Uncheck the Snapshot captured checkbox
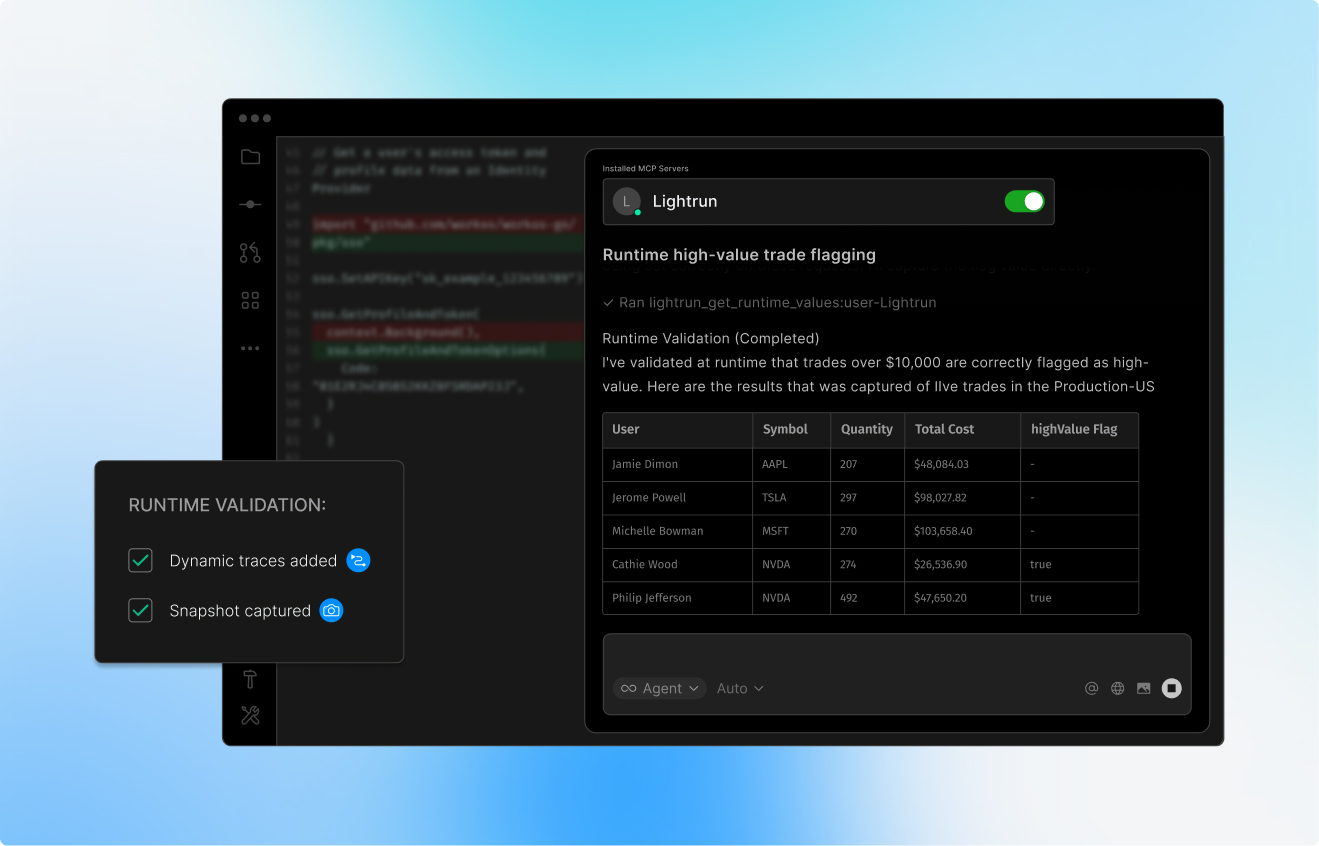1319x846 pixels. (141, 611)
